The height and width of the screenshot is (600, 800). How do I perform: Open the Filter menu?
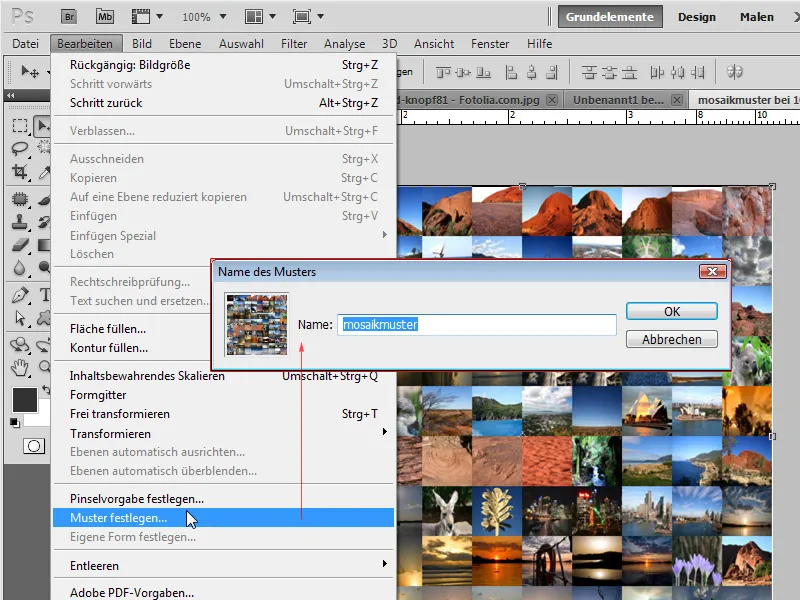coord(294,44)
